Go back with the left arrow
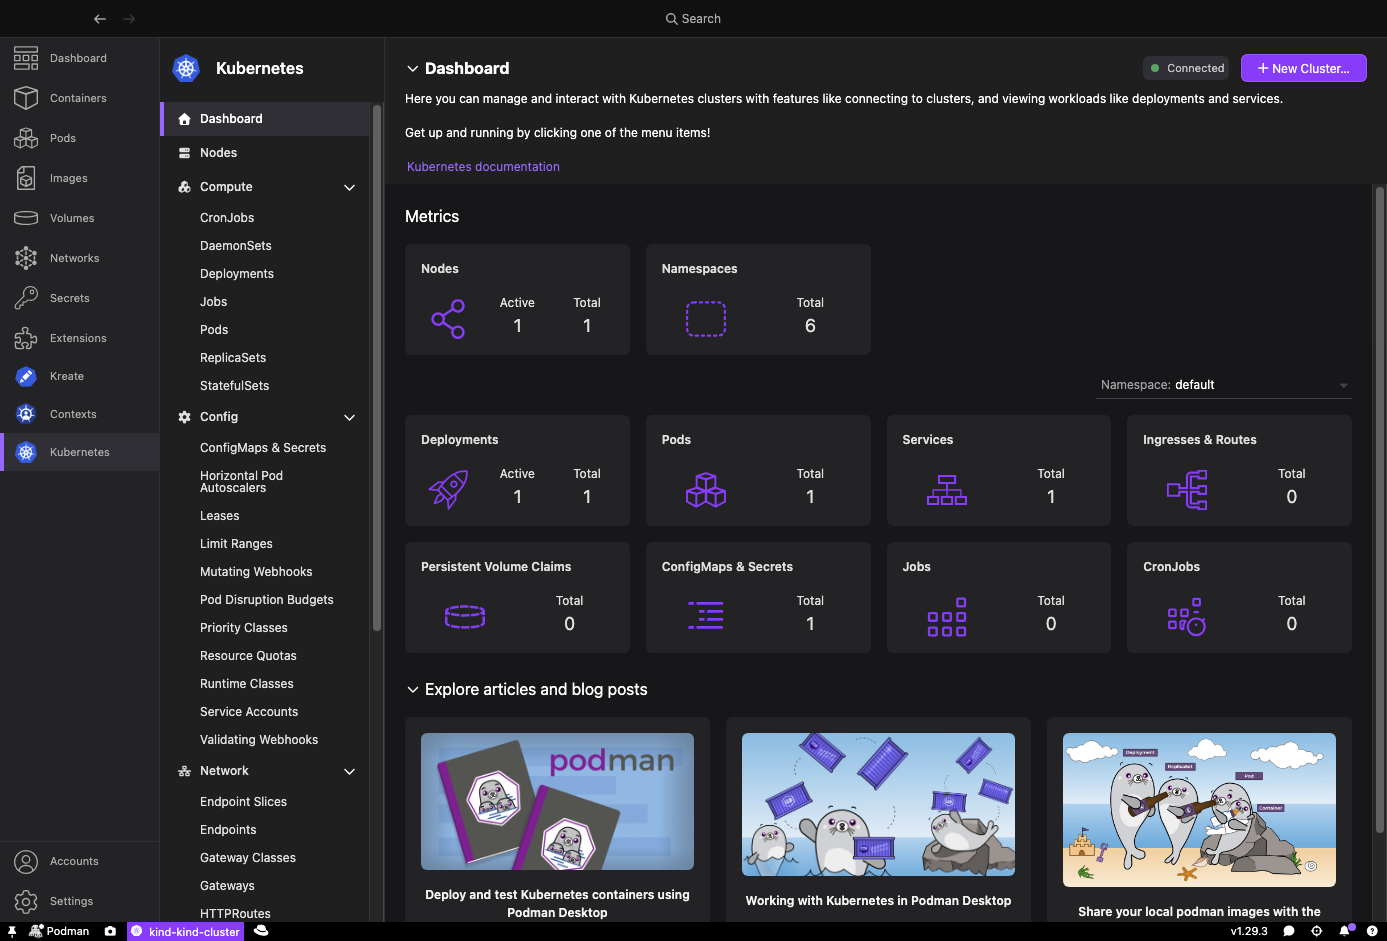The width and height of the screenshot is (1387, 941). pos(99,18)
